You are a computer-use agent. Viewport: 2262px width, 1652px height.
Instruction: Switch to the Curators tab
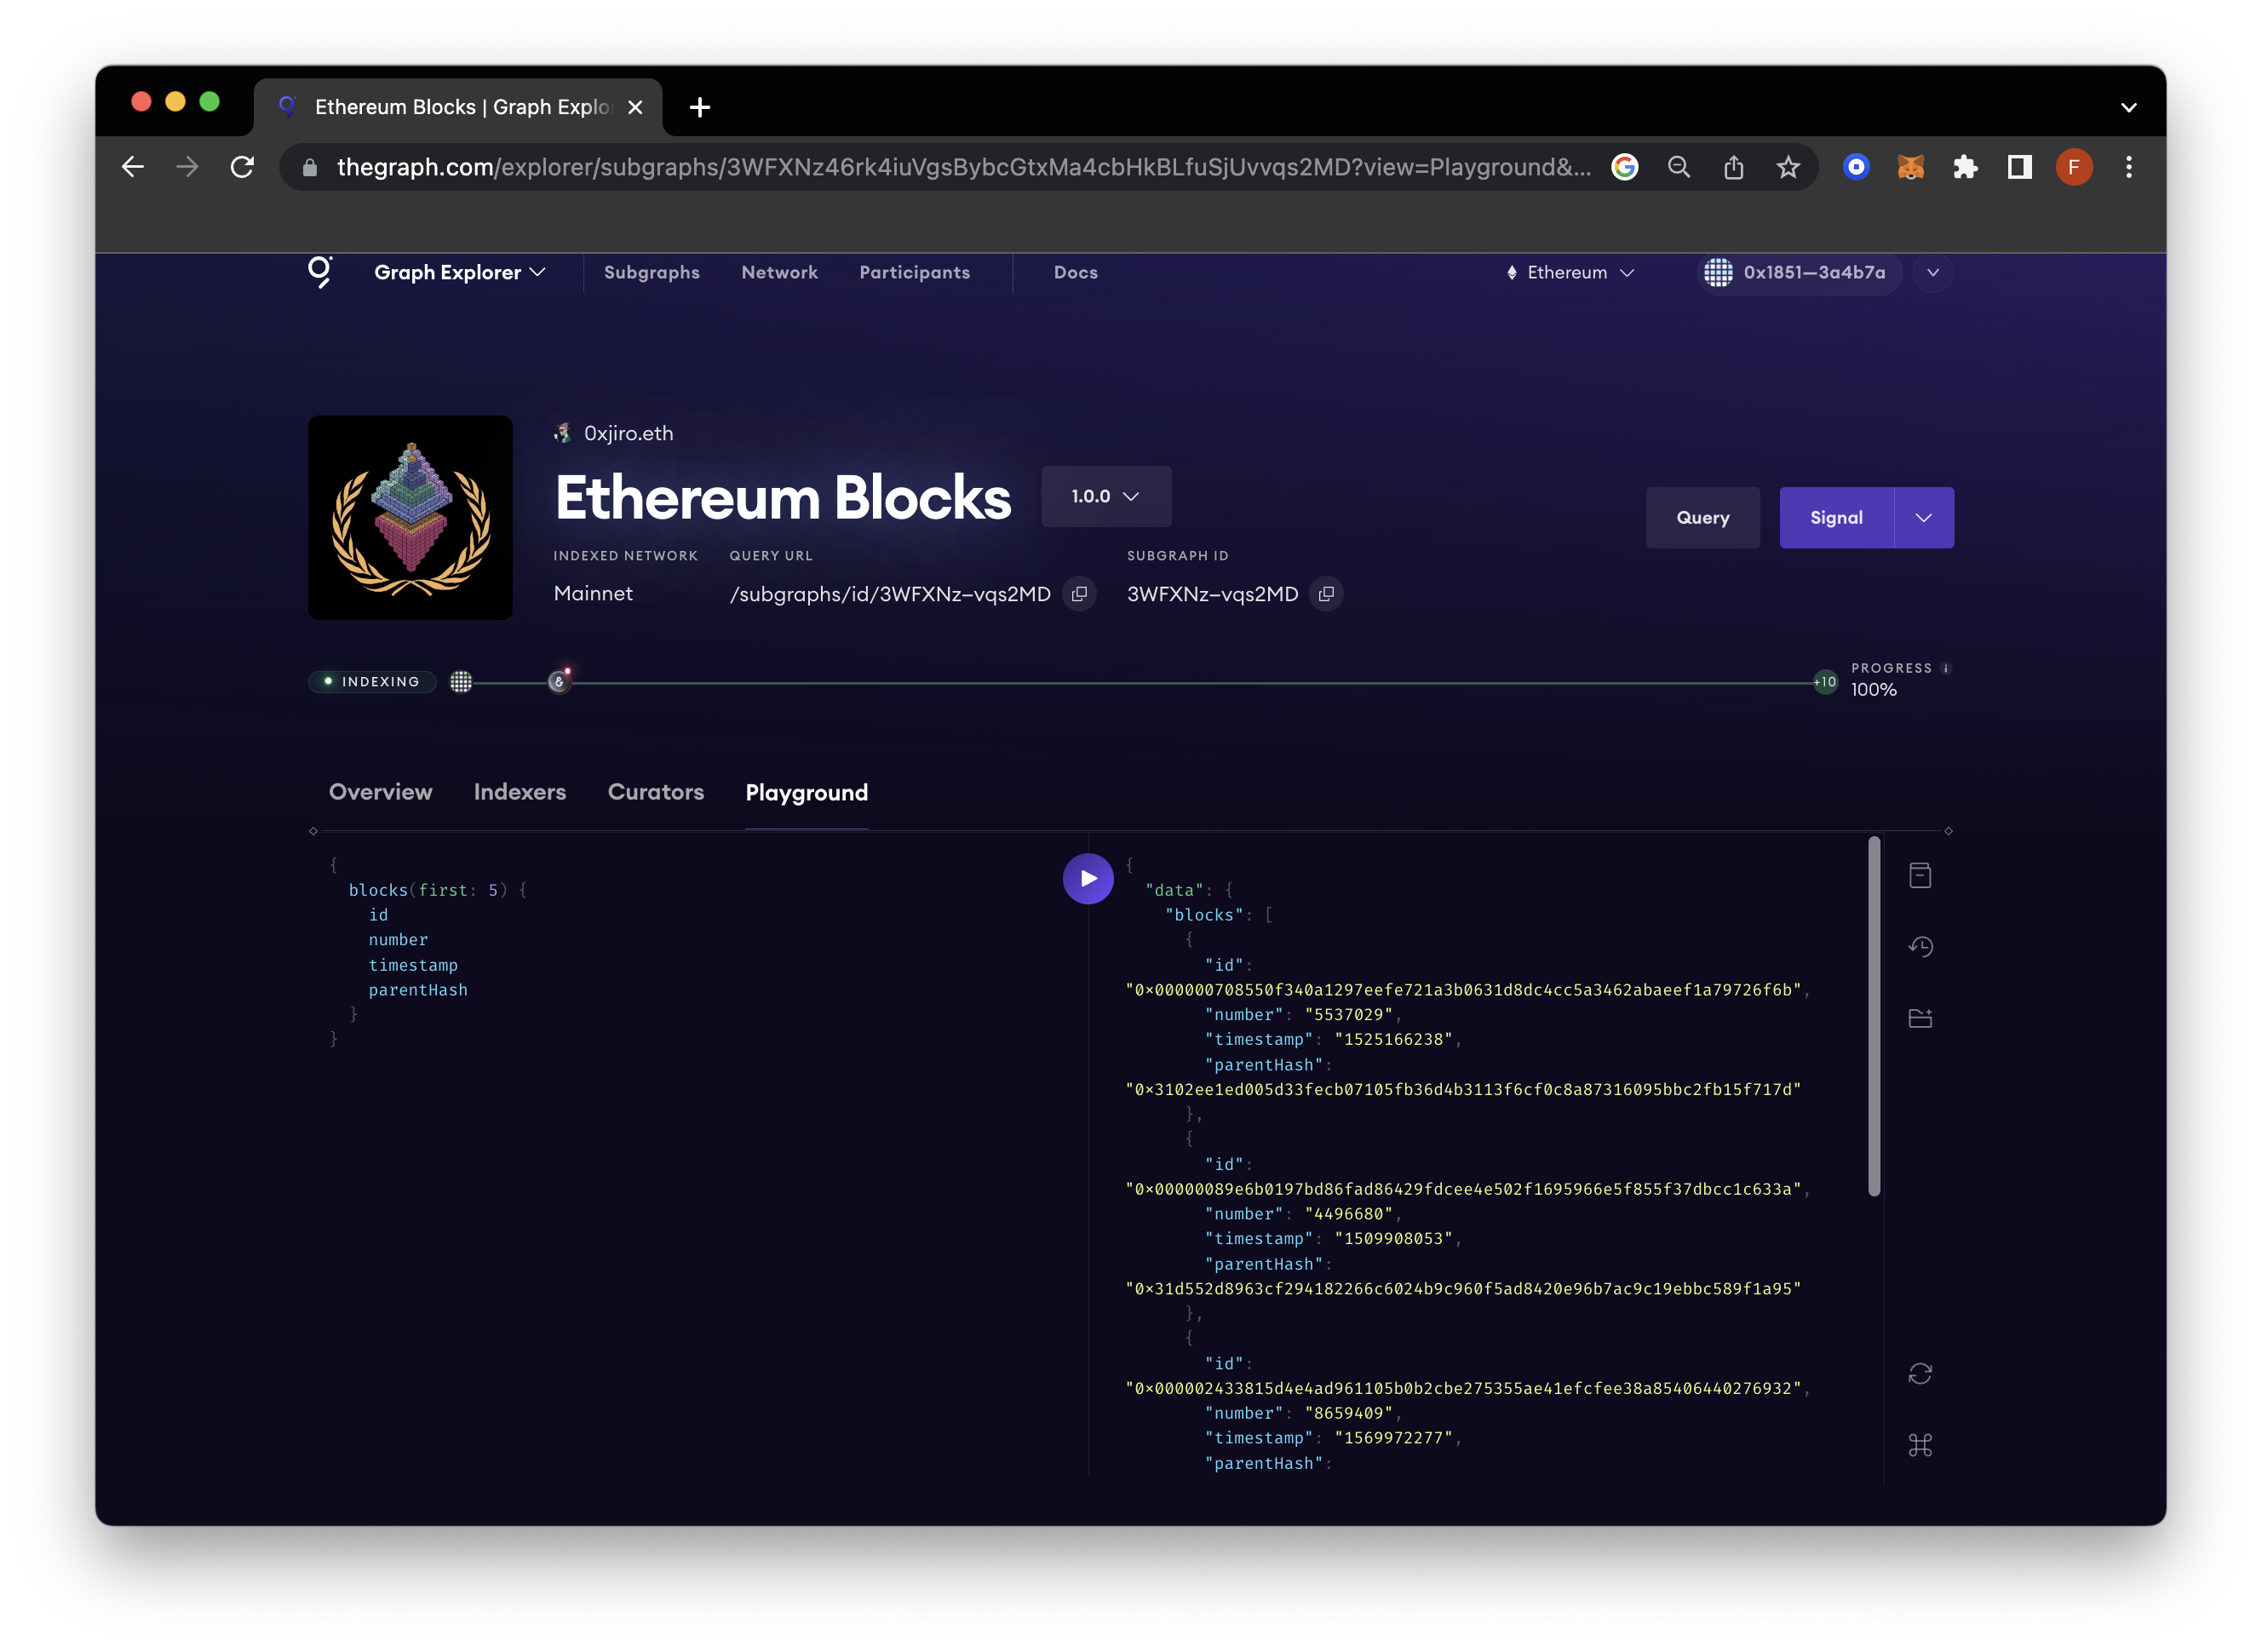click(655, 792)
